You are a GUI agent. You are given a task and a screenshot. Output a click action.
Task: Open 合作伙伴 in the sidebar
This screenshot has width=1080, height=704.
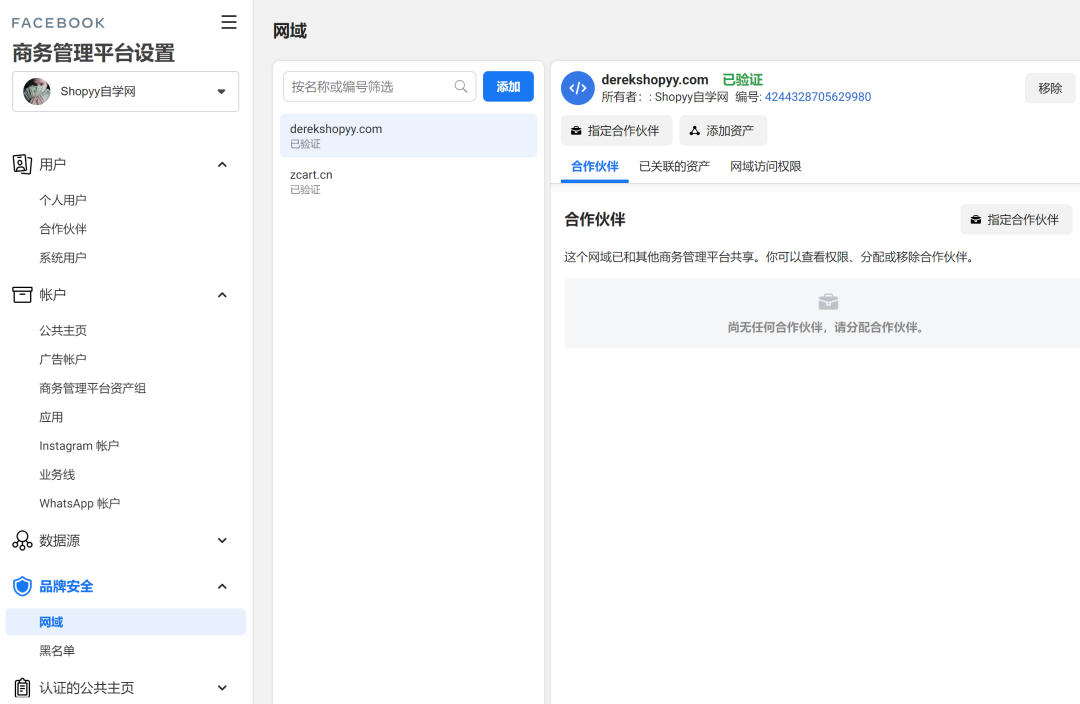coord(63,229)
